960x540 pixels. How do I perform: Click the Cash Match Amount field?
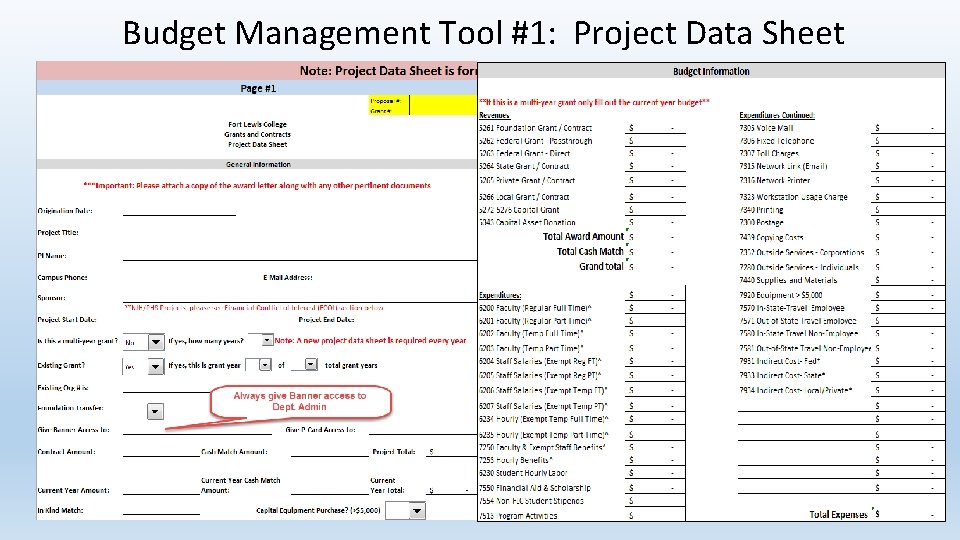[329, 451]
